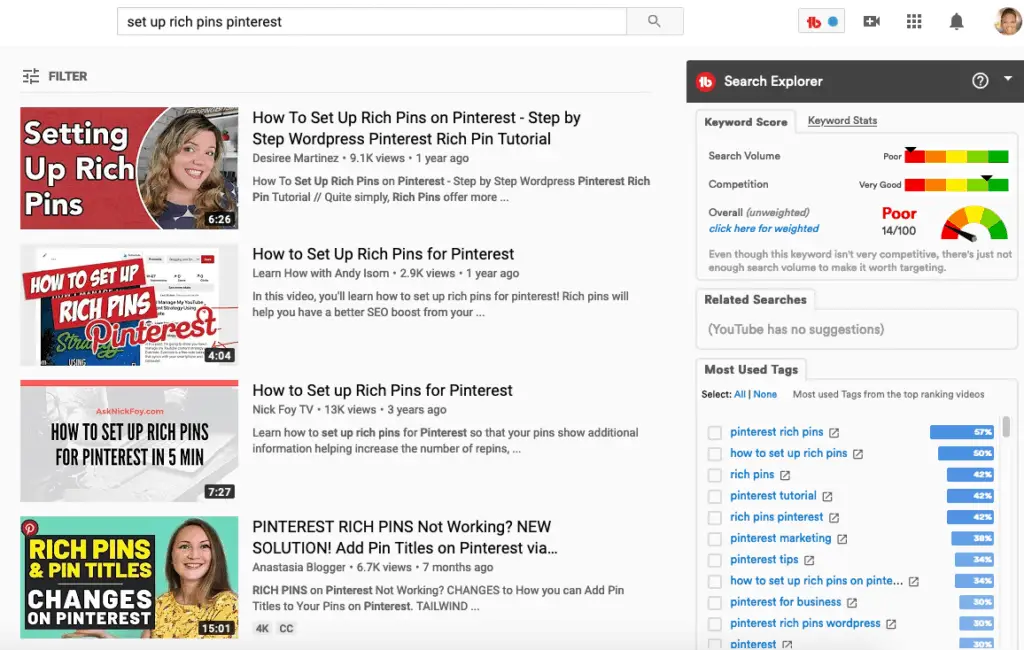Check the pinterest rich pins wordpress checkbox

tap(715, 624)
